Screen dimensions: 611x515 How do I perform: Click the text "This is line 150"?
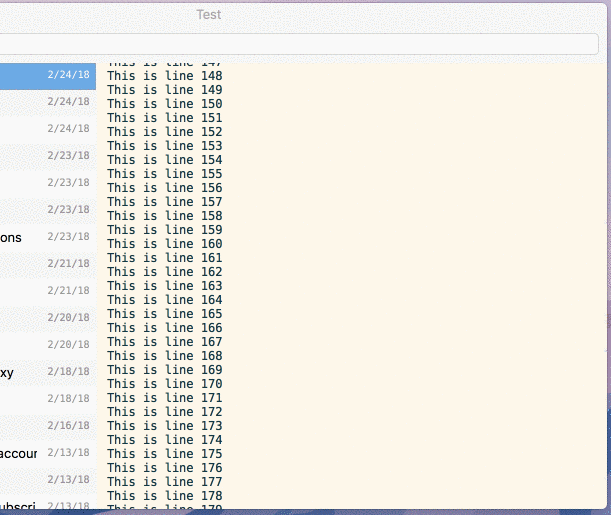tap(165, 104)
